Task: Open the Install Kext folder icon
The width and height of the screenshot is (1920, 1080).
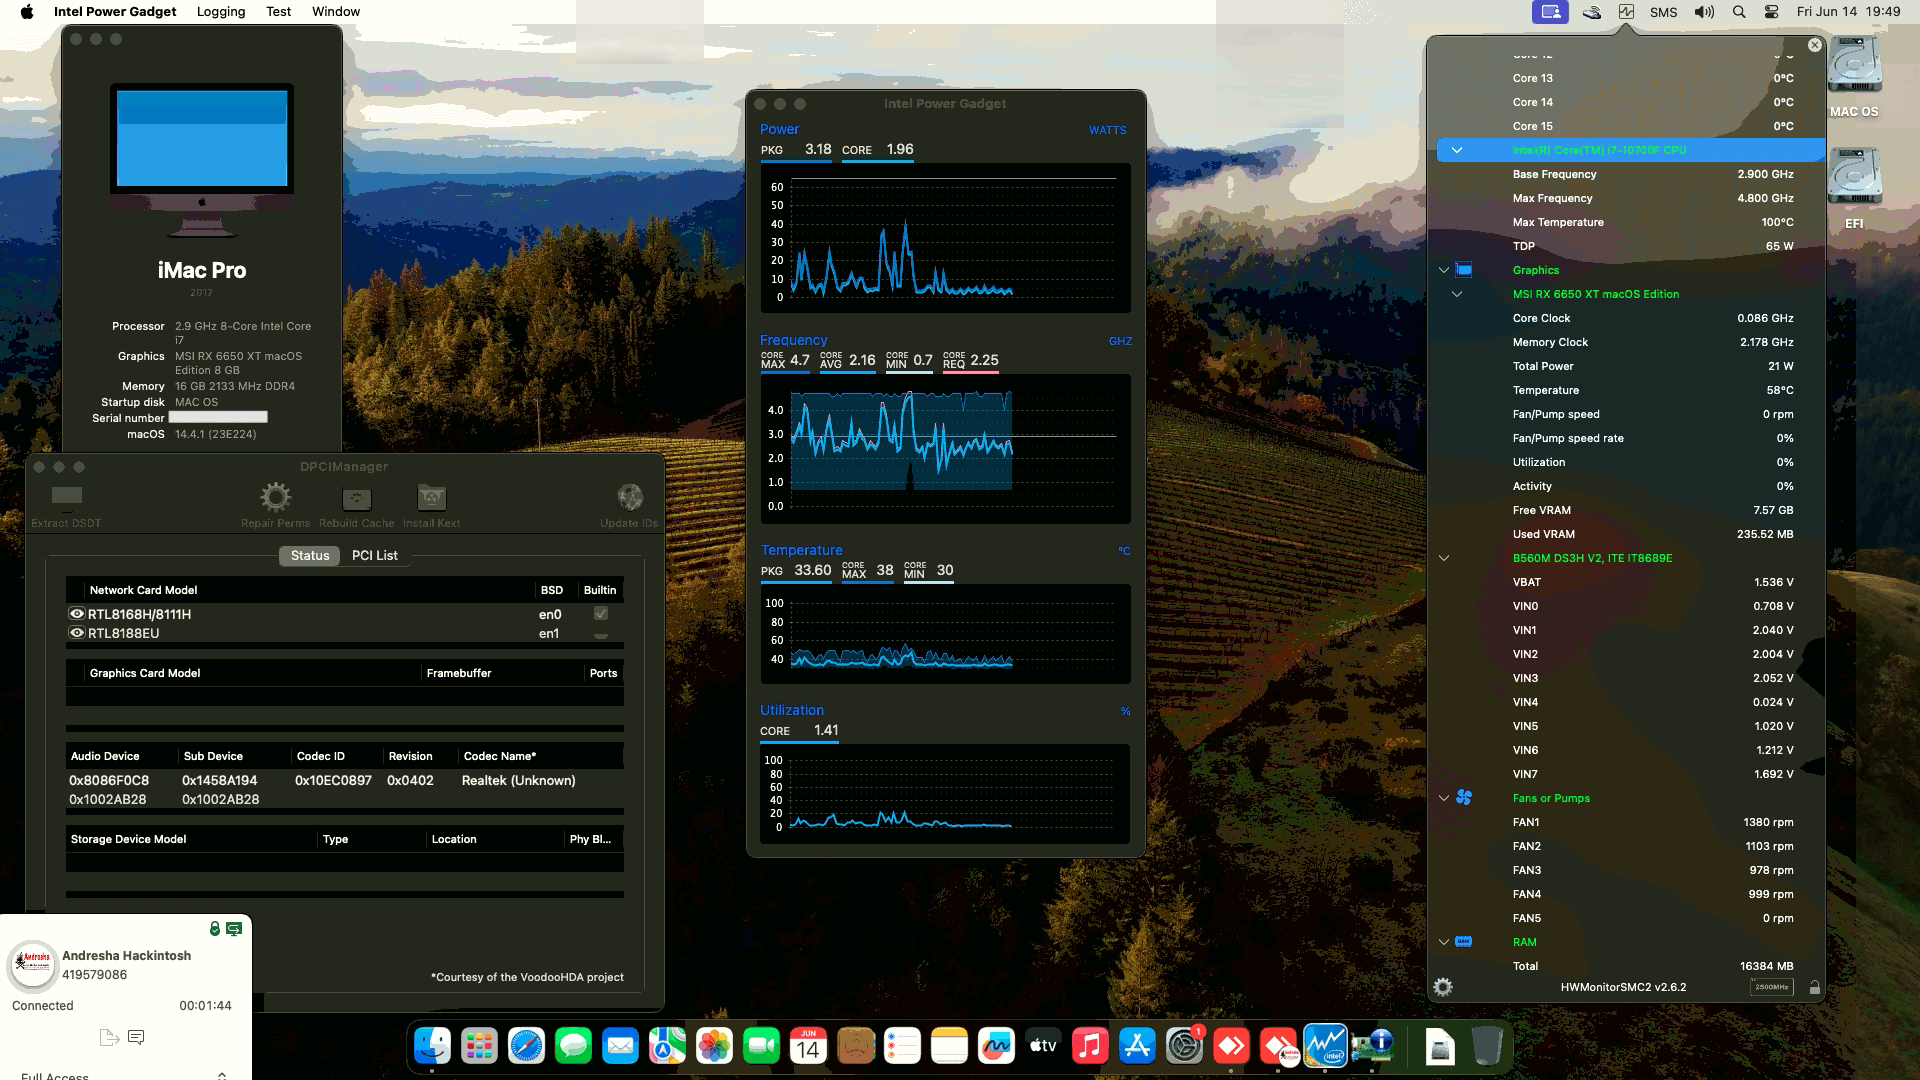Action: [x=431, y=497]
